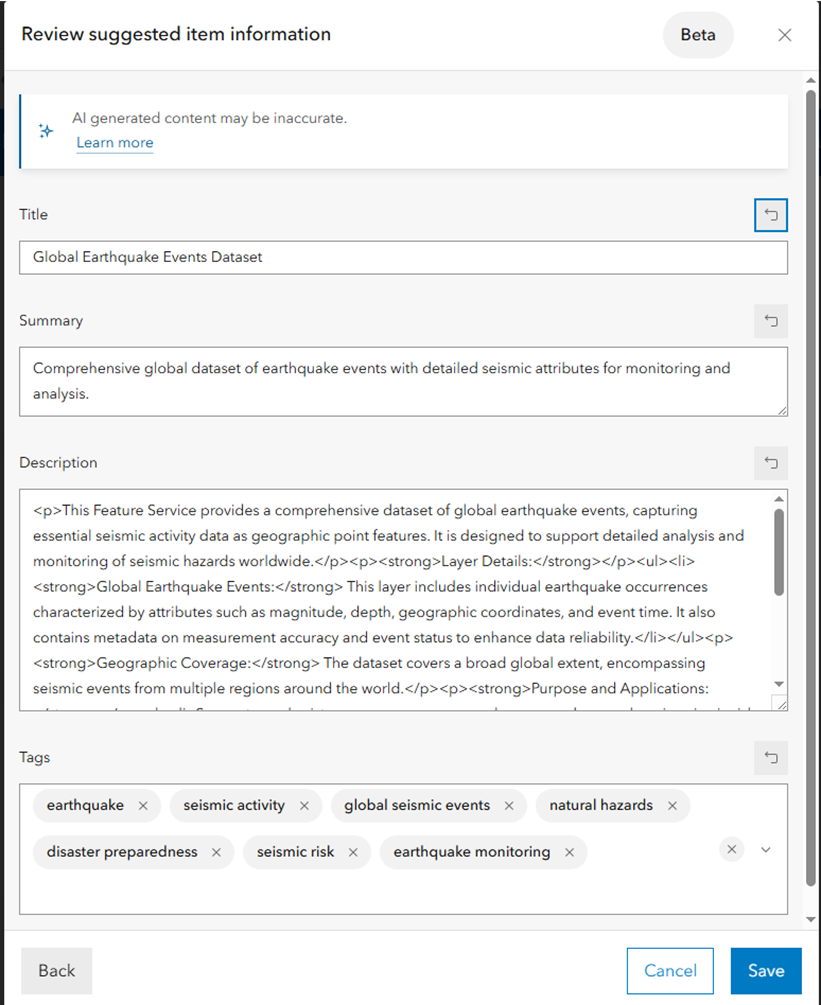821x1005 pixels.
Task: Cancel the review dialog
Action: 670,971
